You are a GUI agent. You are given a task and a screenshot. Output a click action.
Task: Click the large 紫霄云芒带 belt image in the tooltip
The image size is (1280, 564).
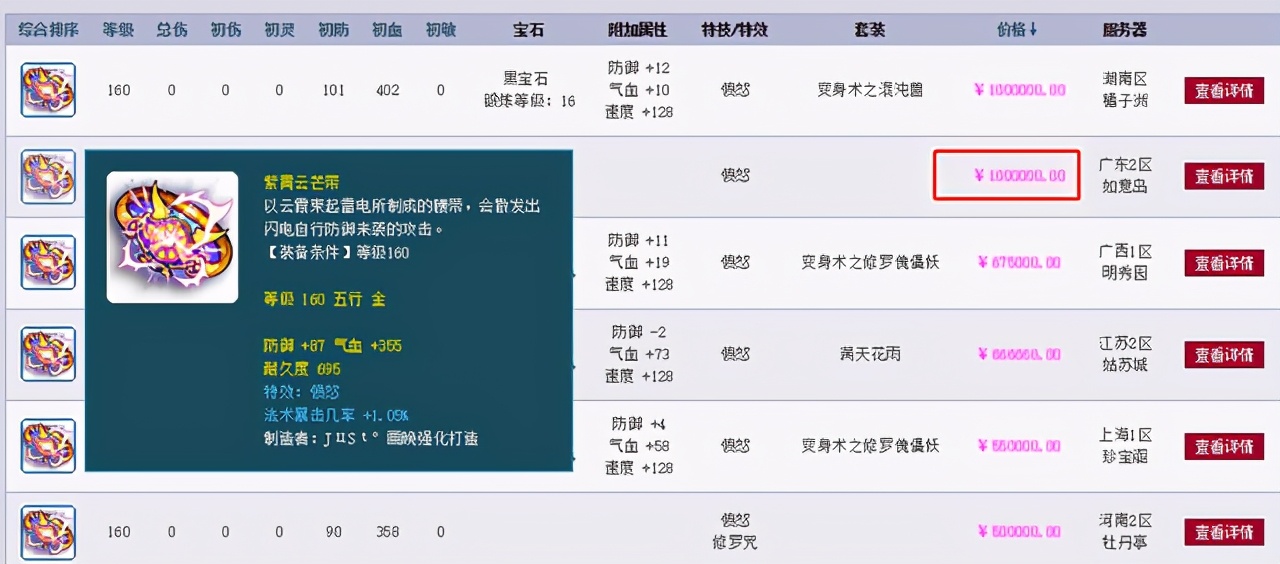click(172, 237)
